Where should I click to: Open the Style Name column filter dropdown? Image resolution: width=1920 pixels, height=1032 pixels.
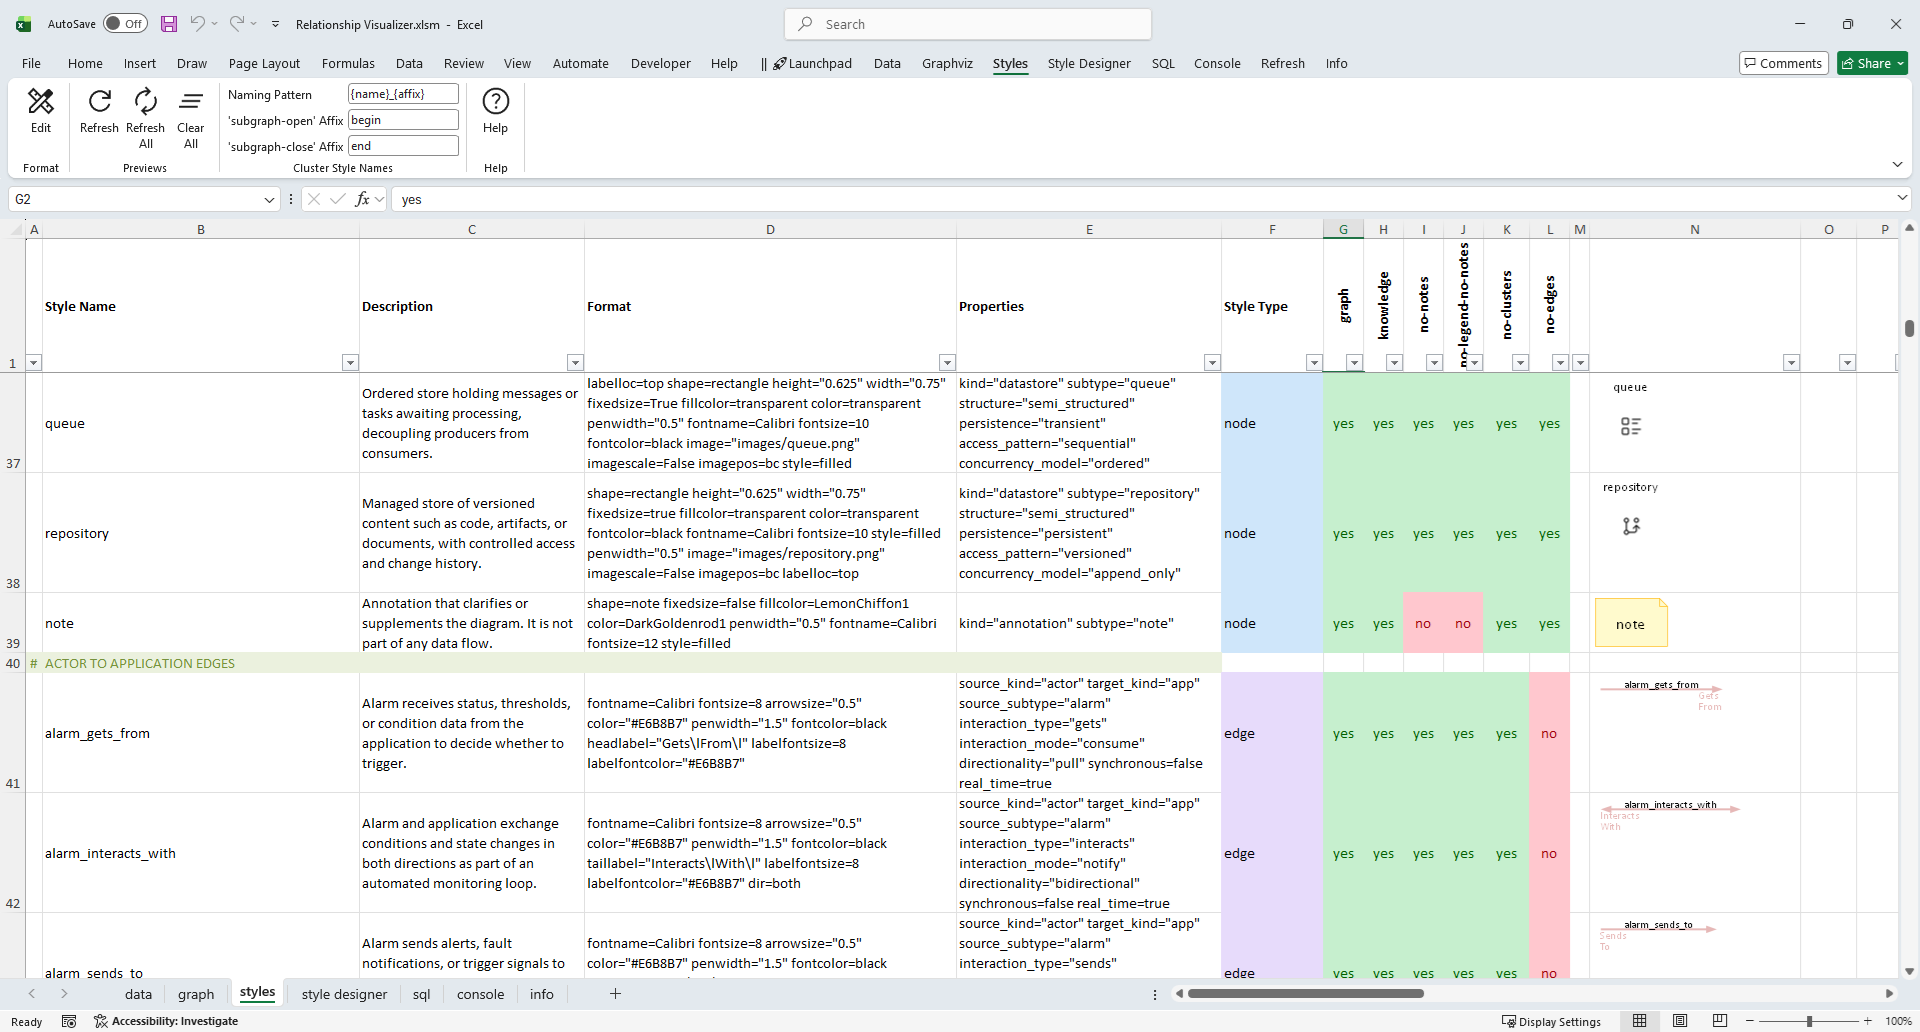[350, 363]
